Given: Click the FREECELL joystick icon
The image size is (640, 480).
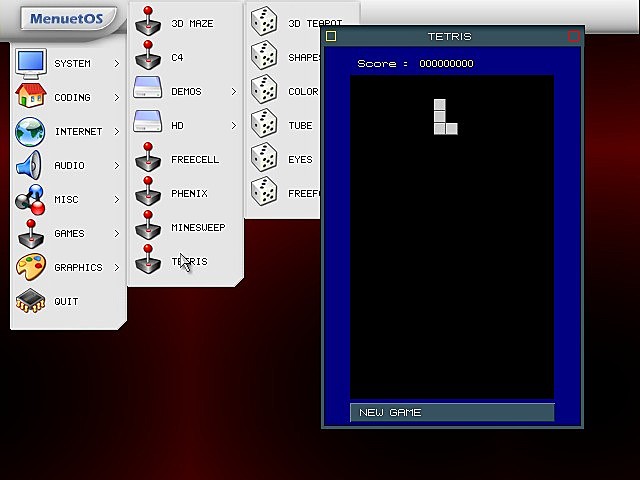Looking at the screenshot, I should tap(148, 157).
